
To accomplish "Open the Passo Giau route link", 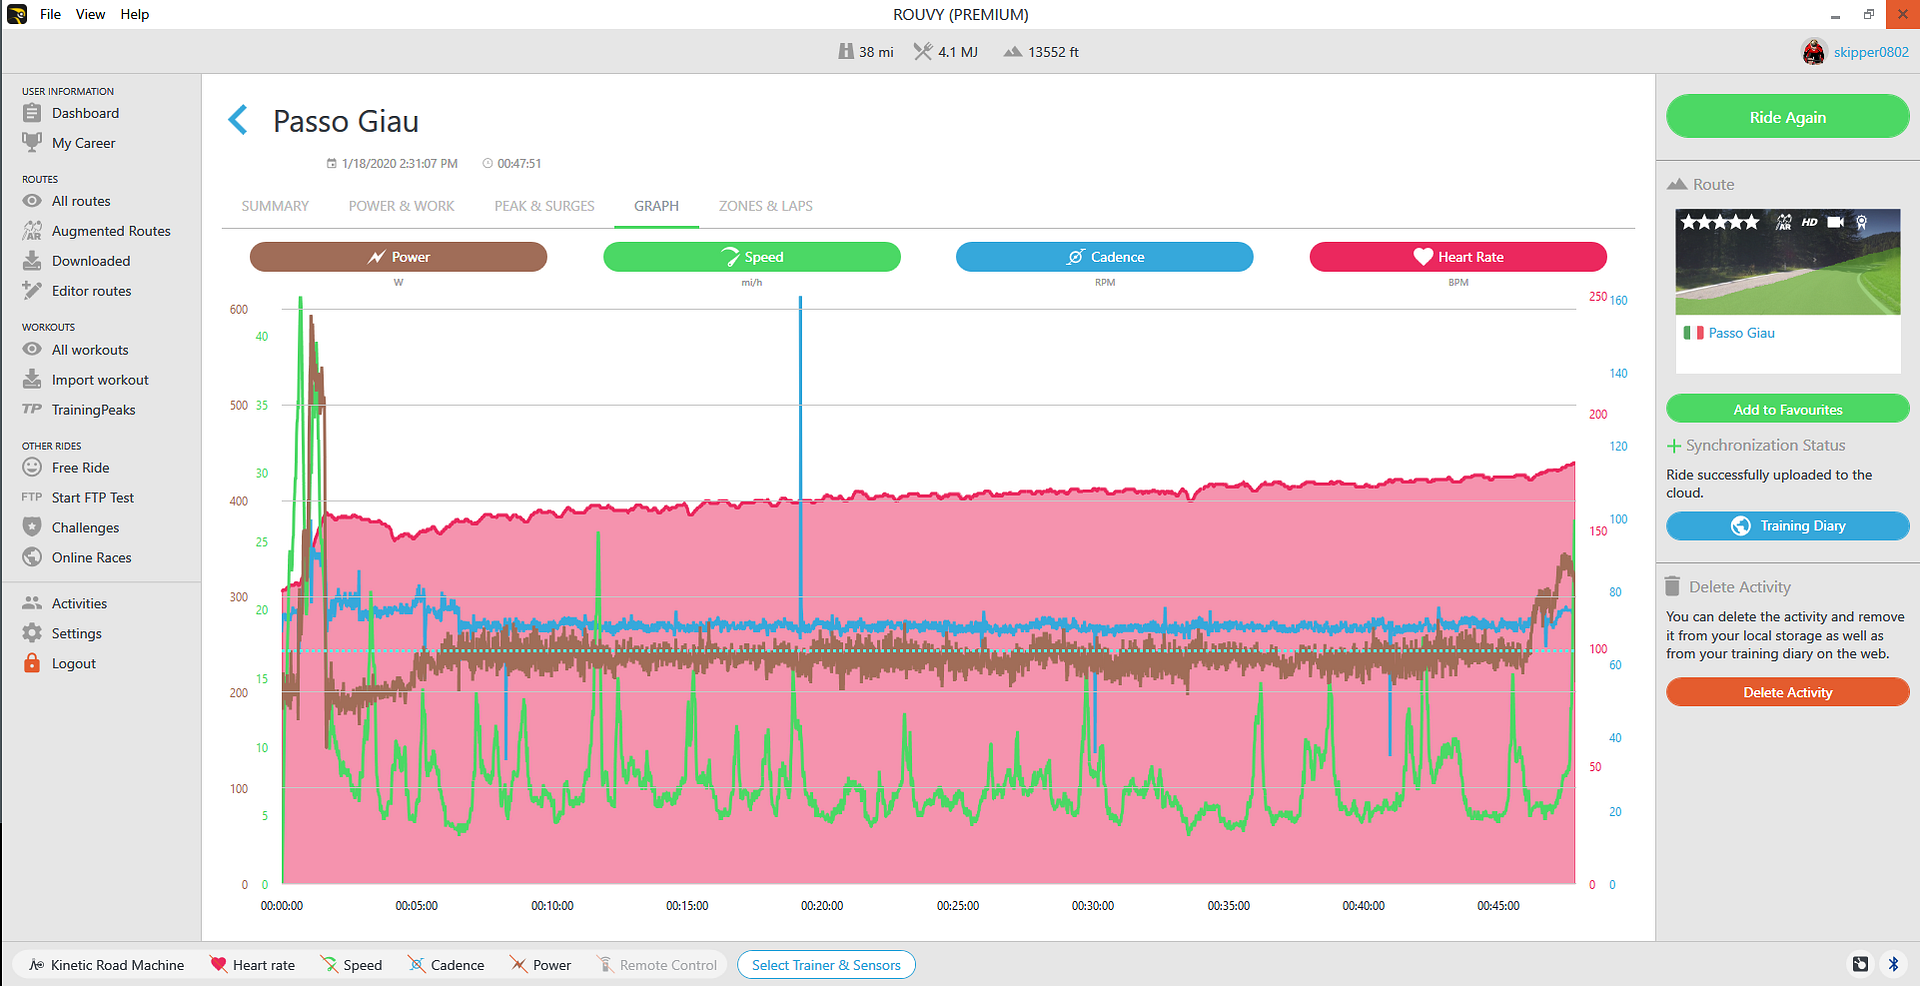I will [1741, 333].
